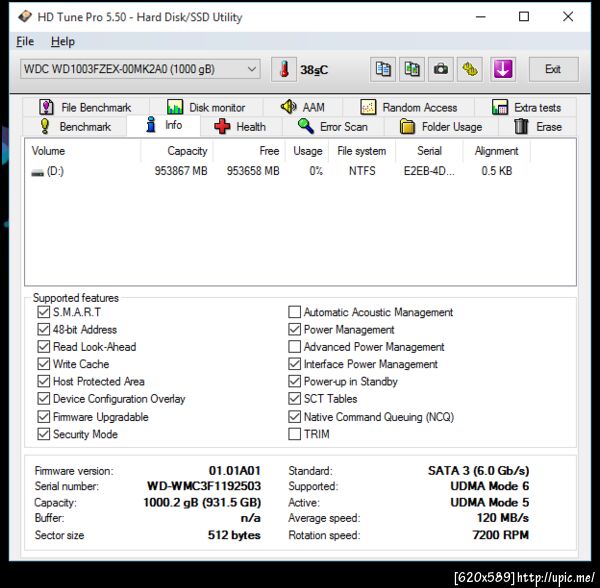Image resolution: width=600 pixels, height=588 pixels.
Task: Switch to the Random Access tab
Action: point(409,107)
